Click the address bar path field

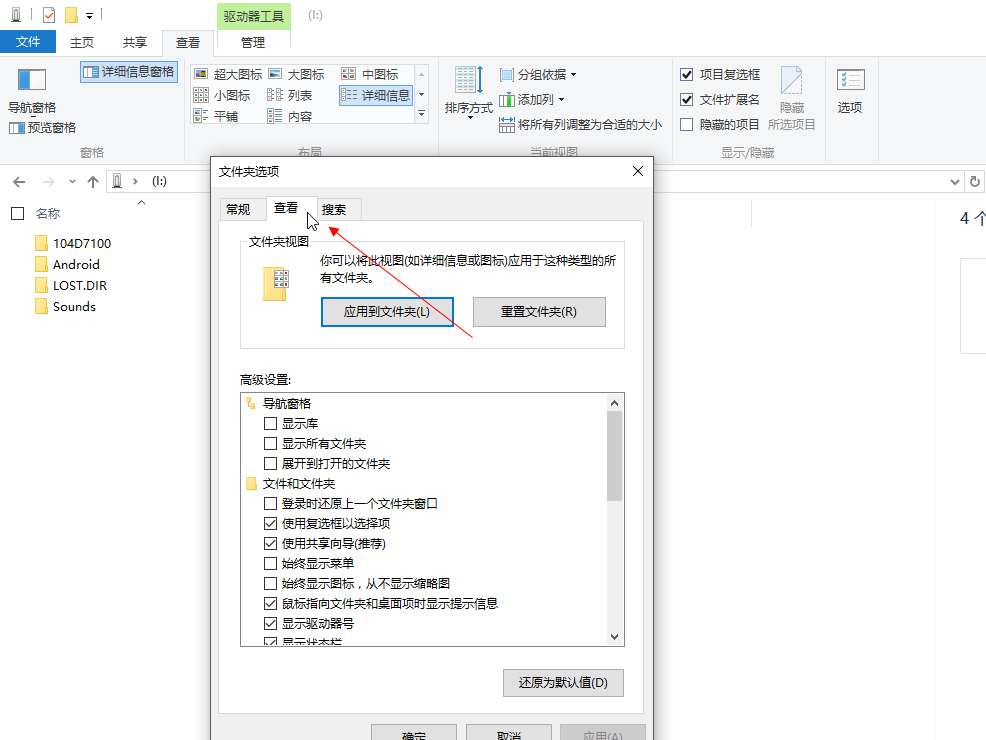click(533, 181)
